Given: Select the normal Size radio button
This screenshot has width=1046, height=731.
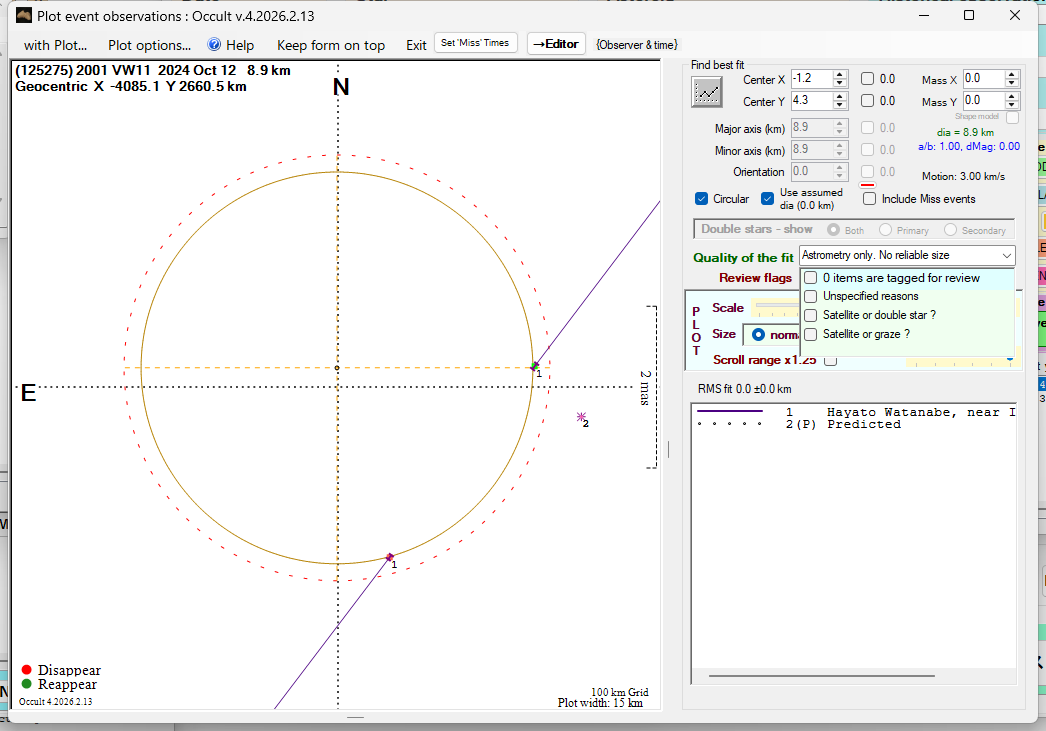Looking at the screenshot, I should point(759,334).
